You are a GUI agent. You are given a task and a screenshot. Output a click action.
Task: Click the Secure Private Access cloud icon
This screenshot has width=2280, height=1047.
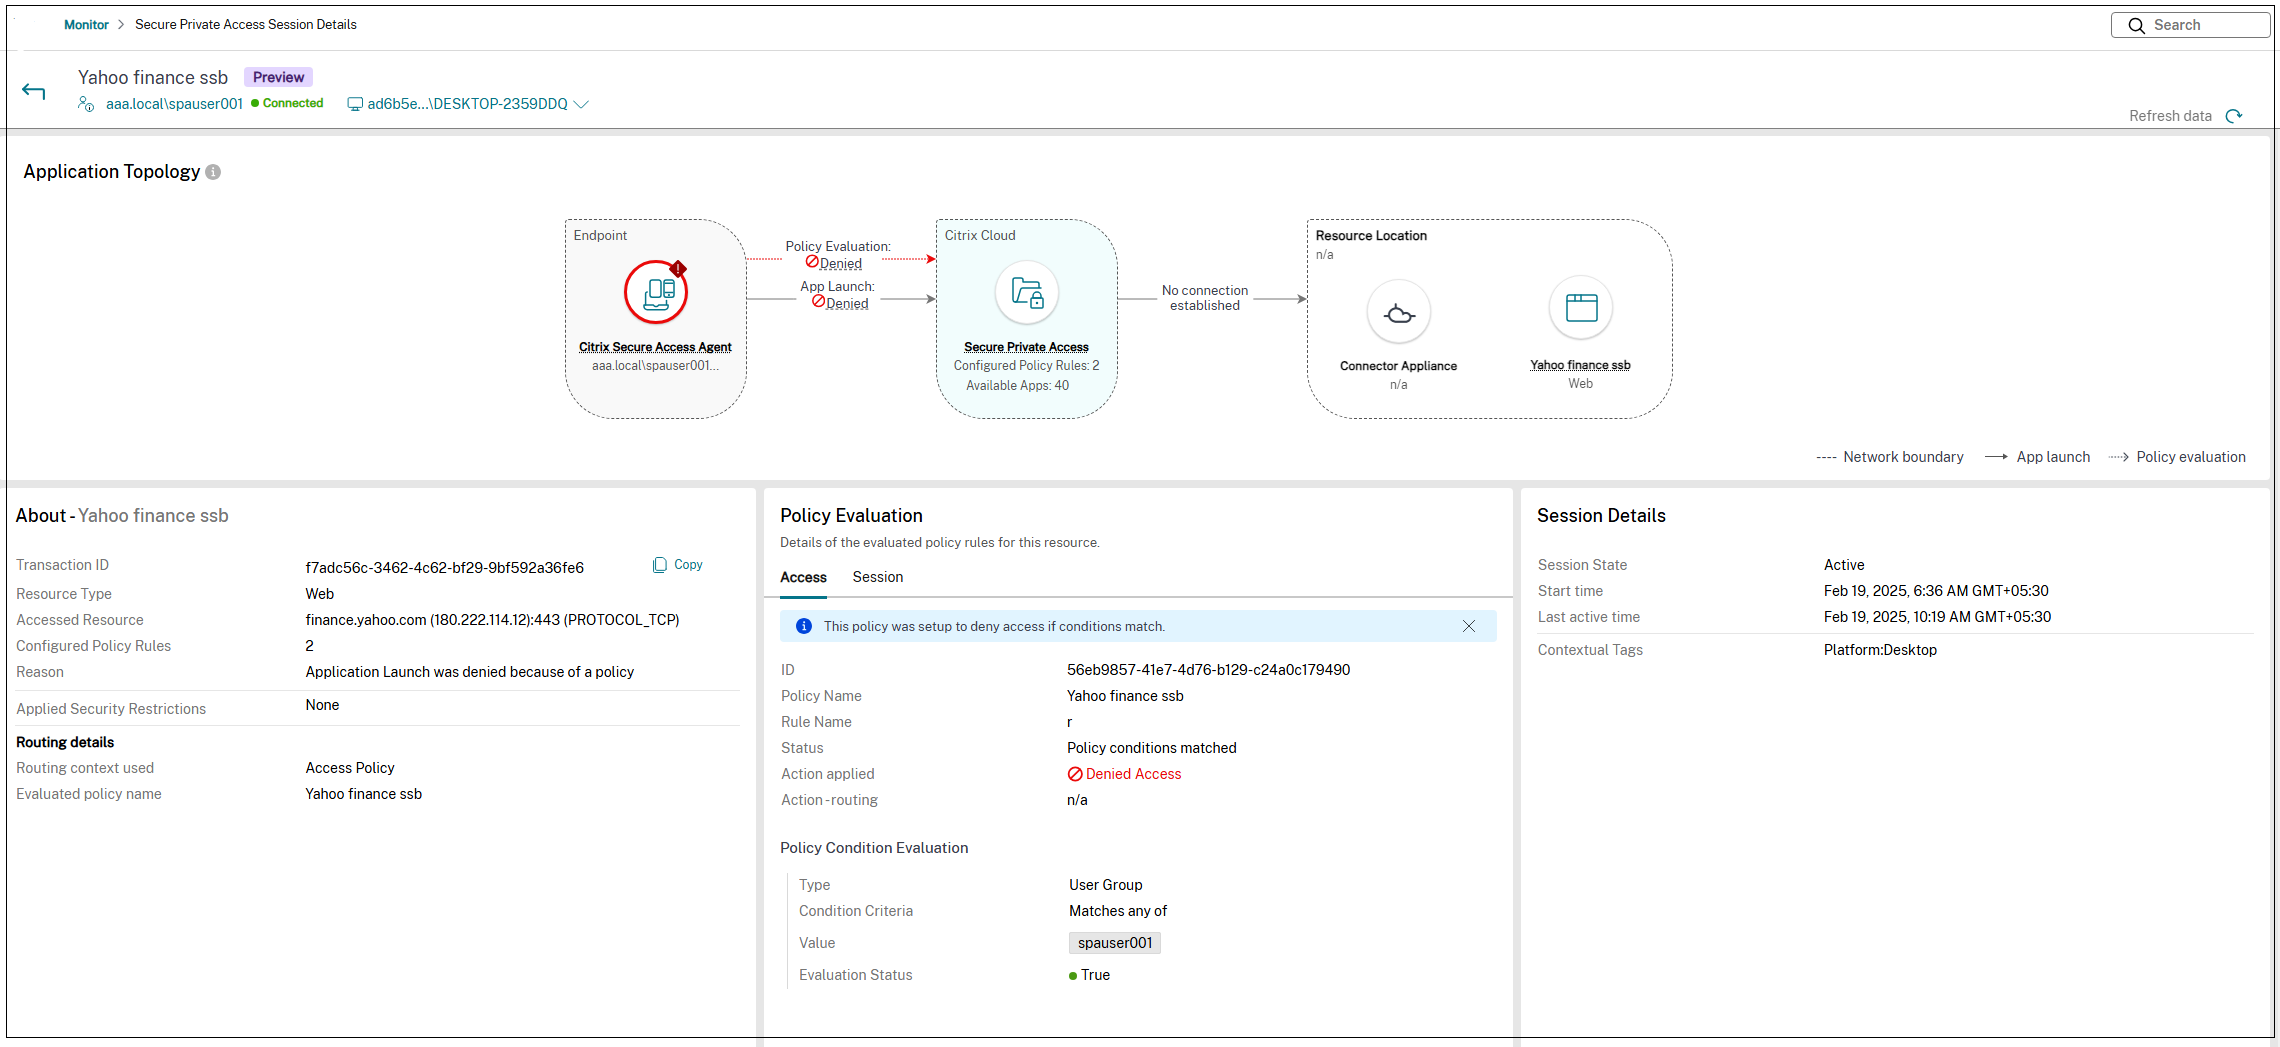click(1027, 292)
